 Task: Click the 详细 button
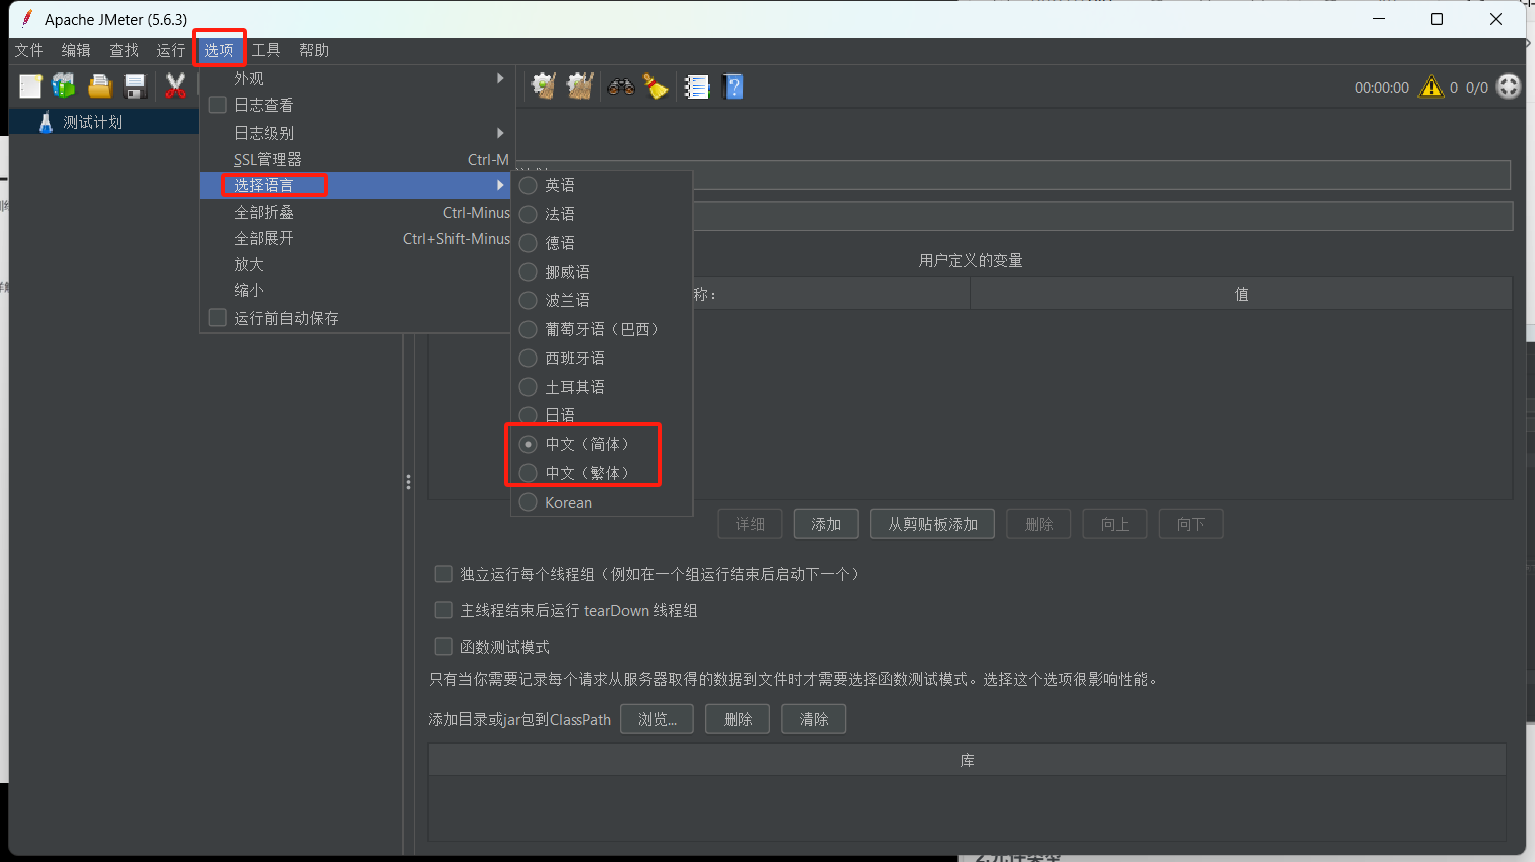coord(750,524)
